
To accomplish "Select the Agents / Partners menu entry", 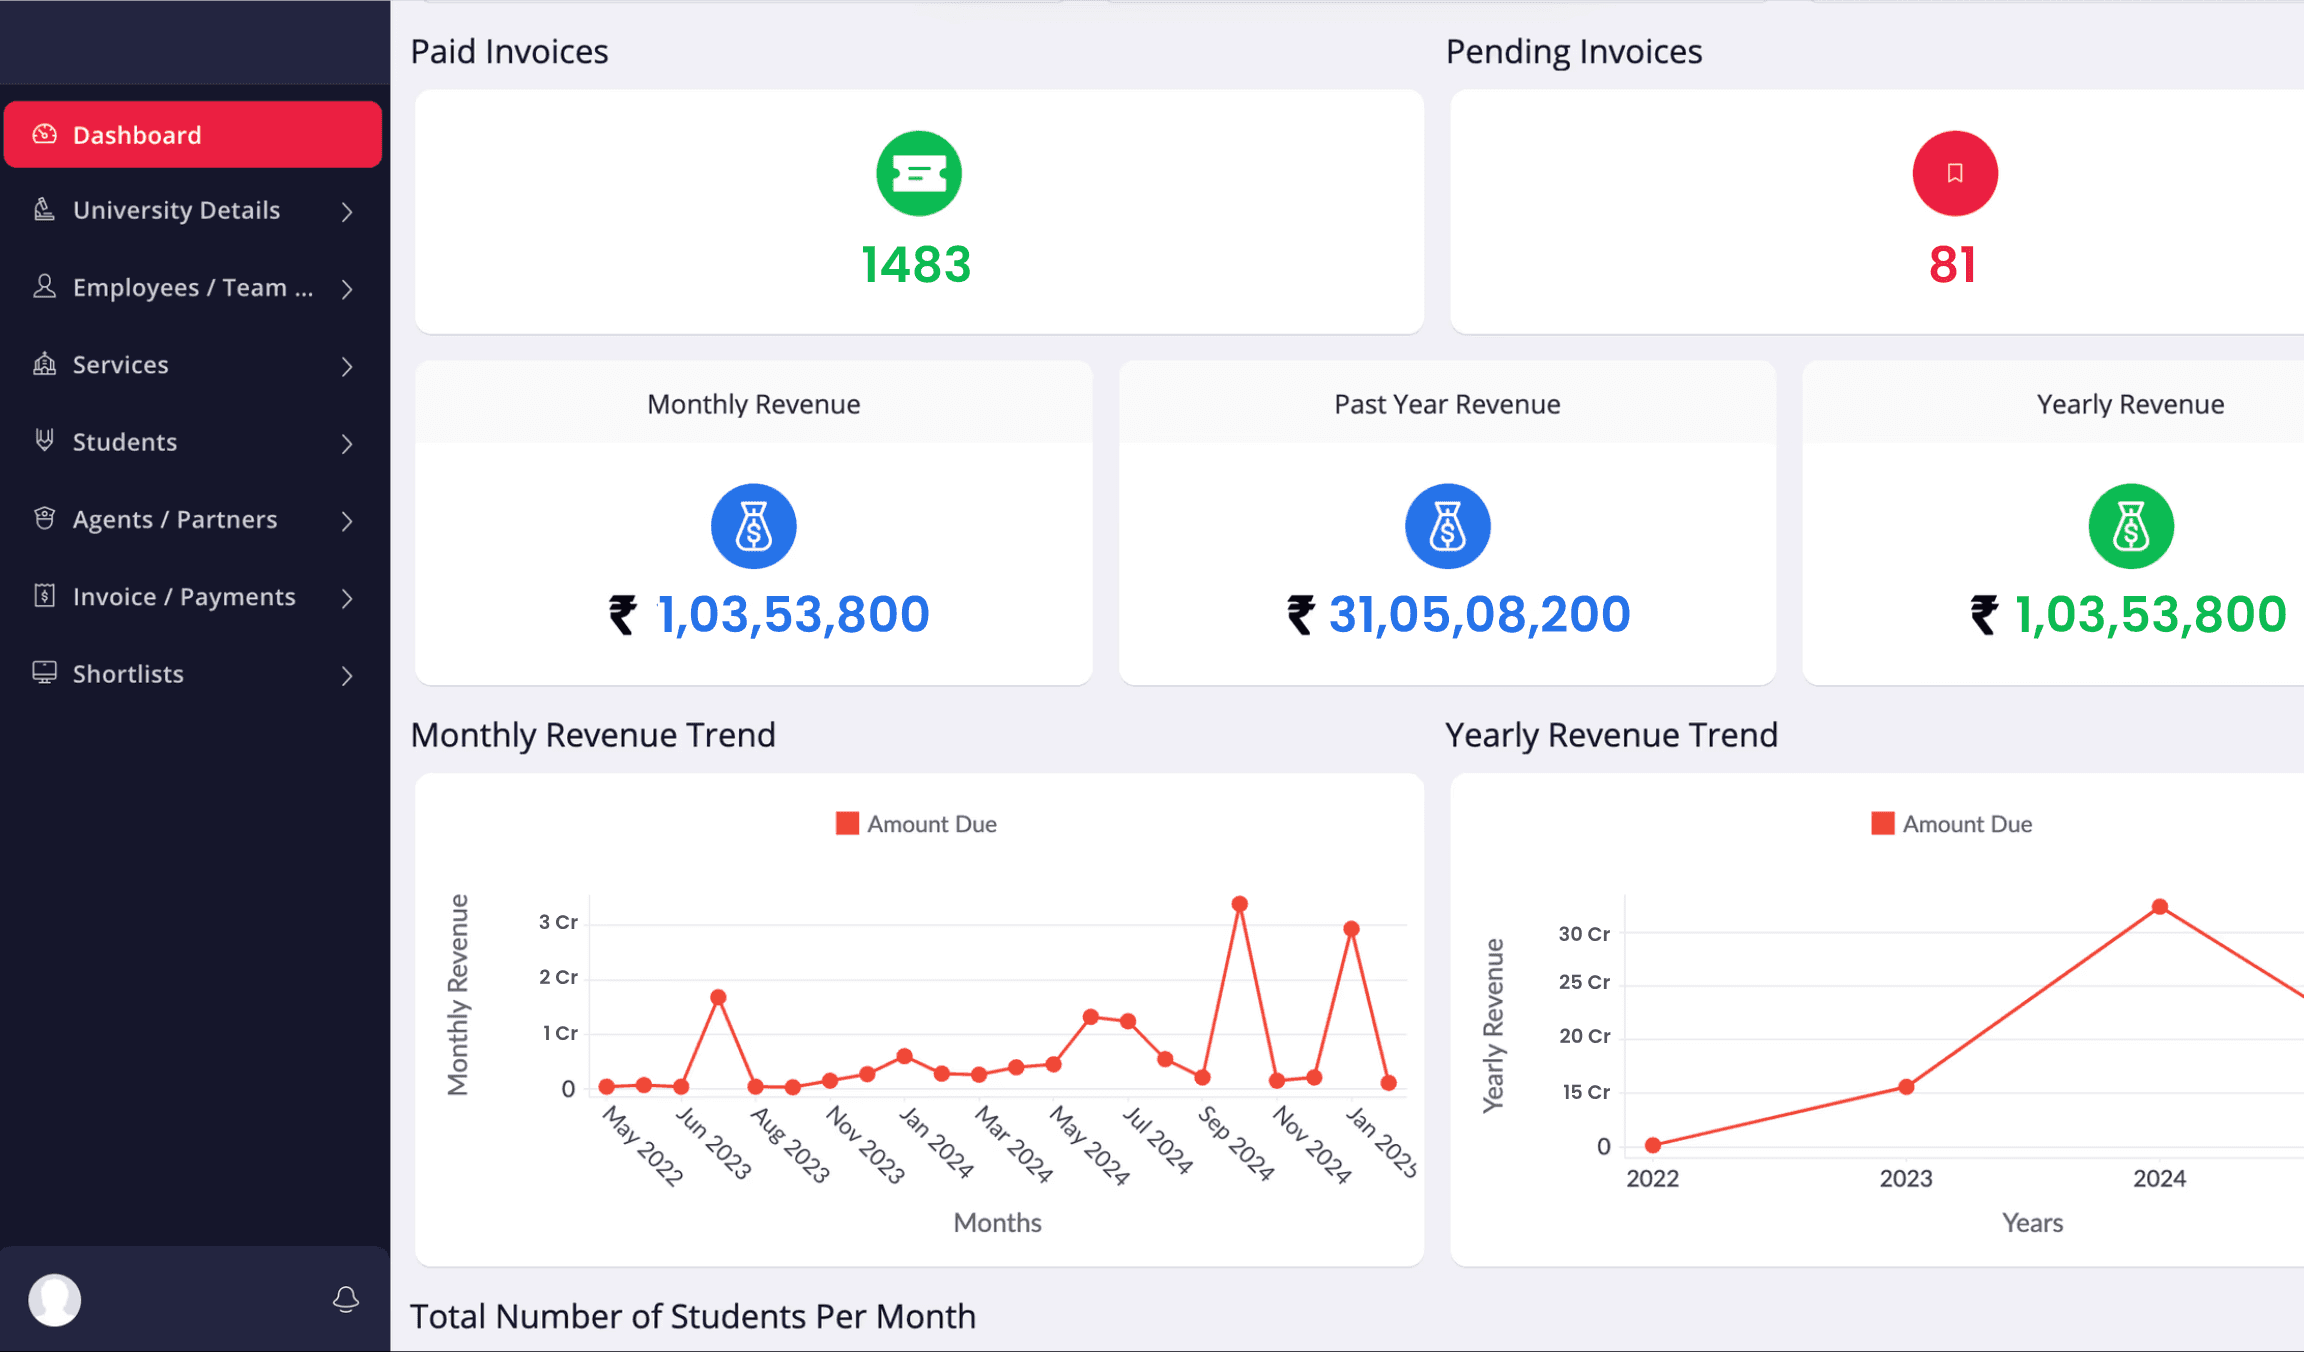I will (x=175, y=520).
